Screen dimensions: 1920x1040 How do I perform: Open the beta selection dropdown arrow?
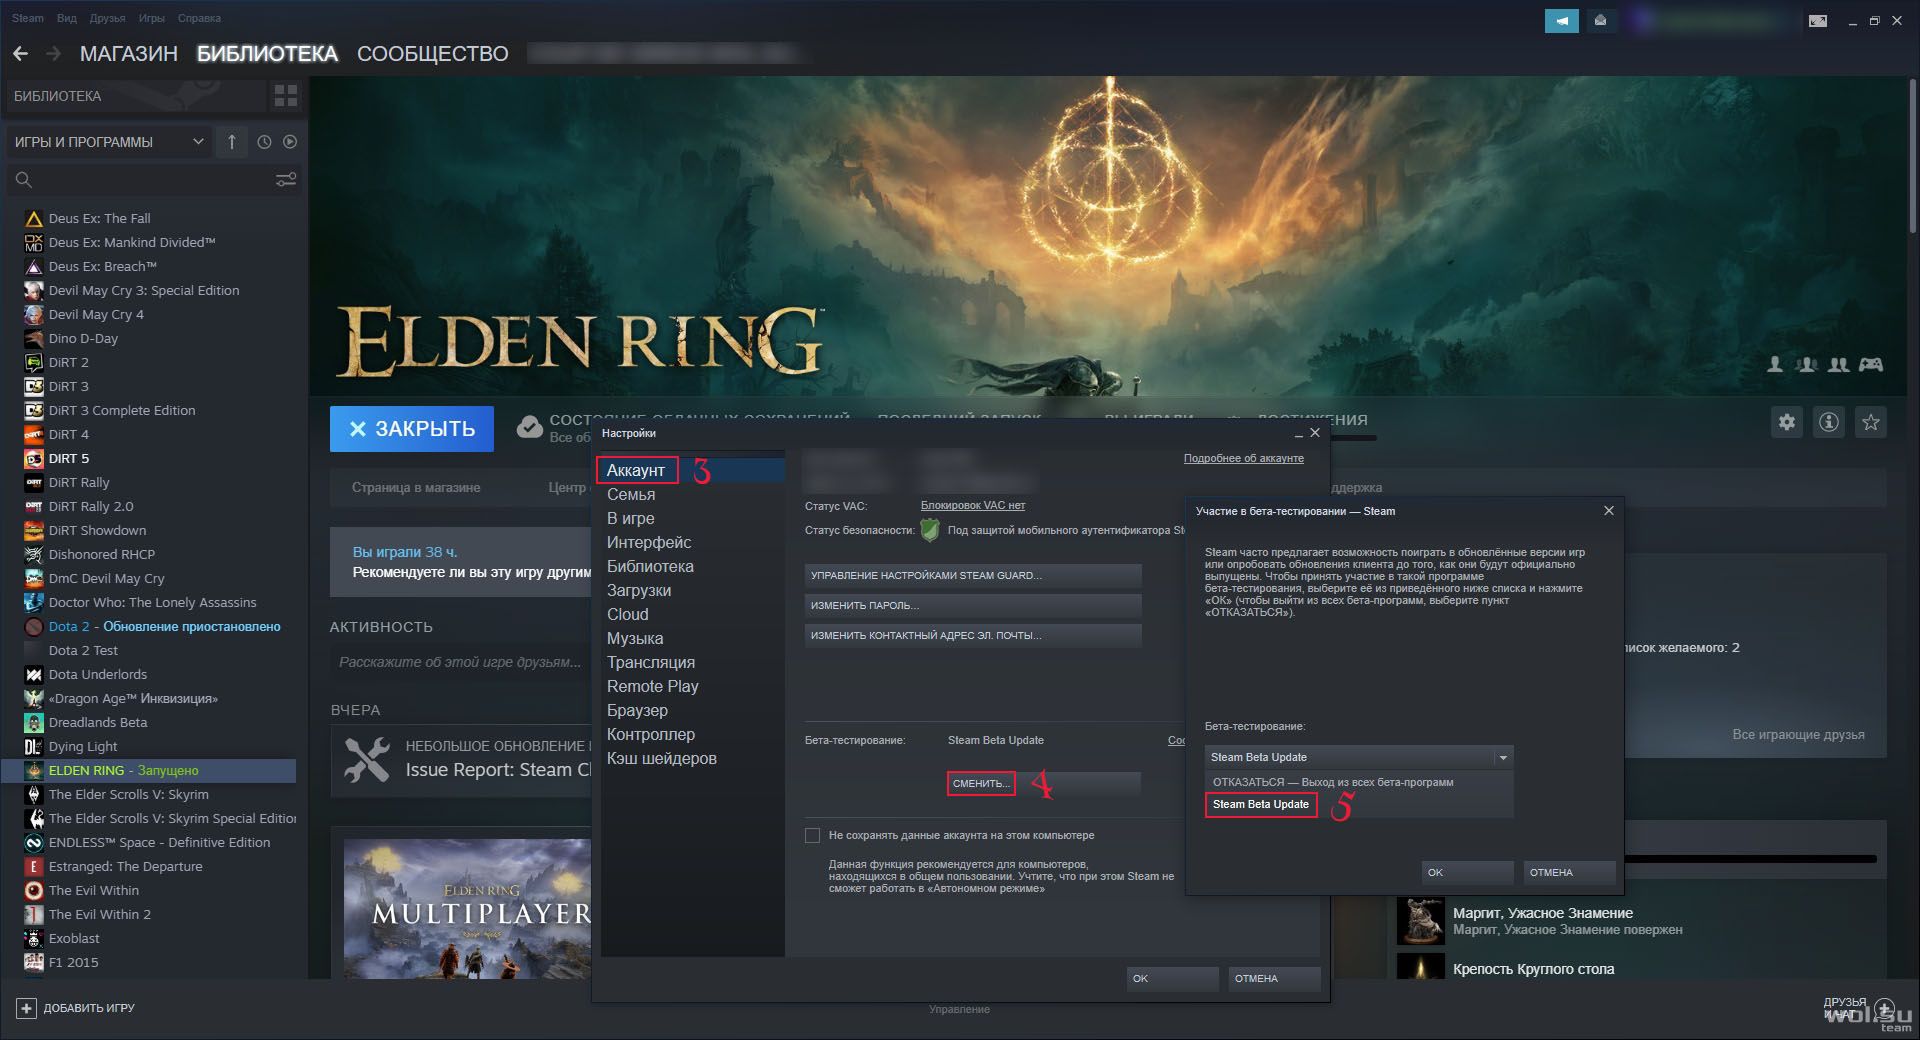[x=1502, y=757]
